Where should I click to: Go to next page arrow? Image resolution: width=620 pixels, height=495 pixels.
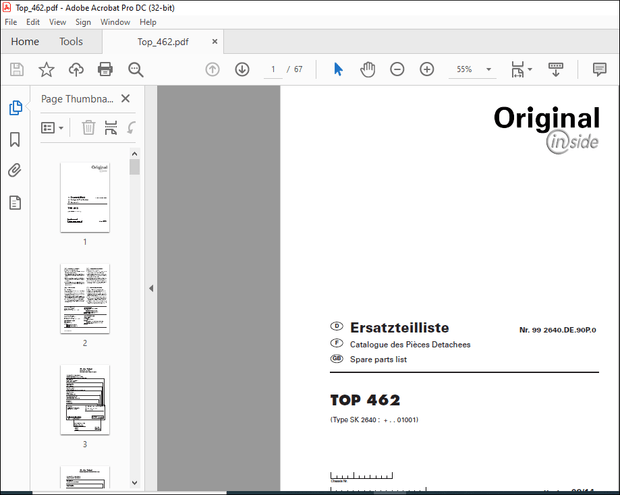[242, 70]
